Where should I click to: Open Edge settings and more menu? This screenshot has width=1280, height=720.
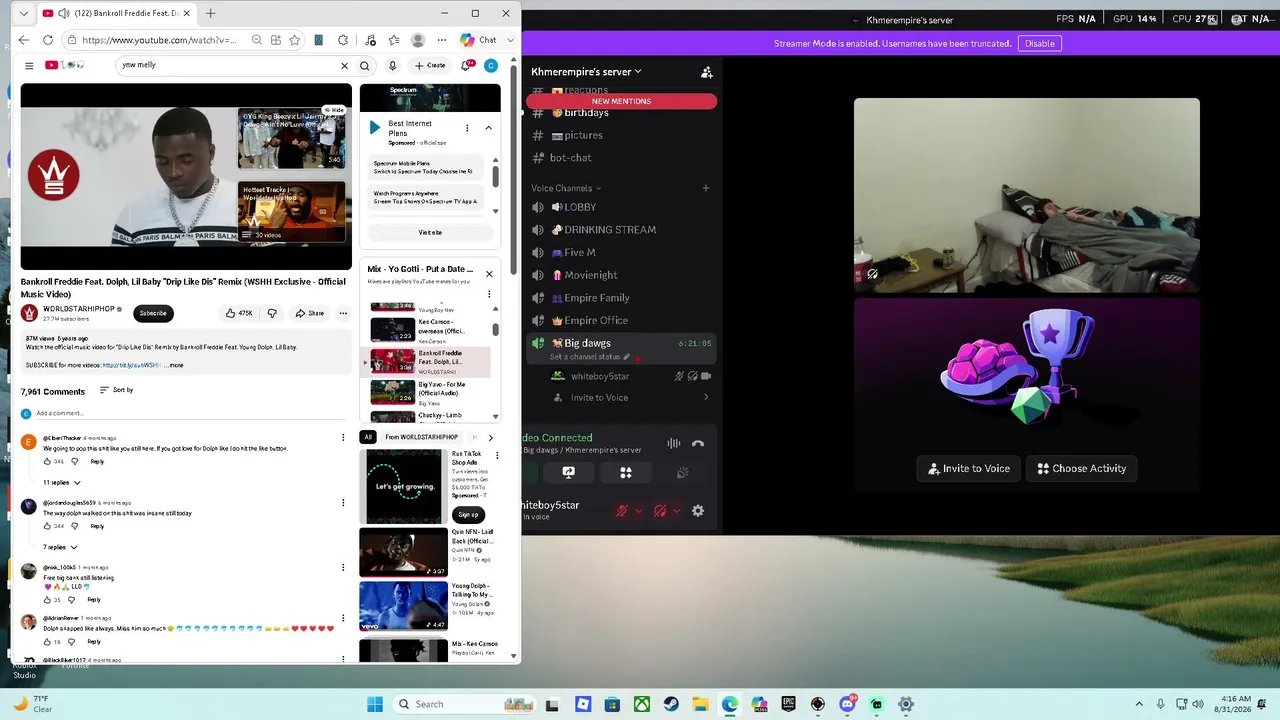[442, 40]
